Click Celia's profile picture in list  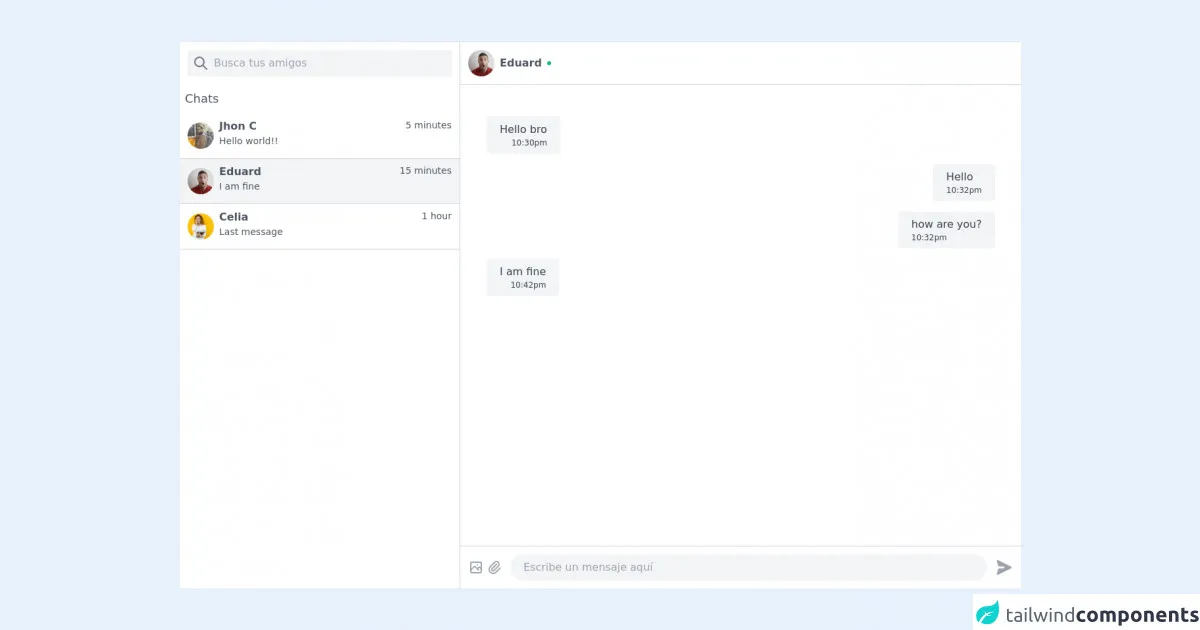click(x=200, y=226)
